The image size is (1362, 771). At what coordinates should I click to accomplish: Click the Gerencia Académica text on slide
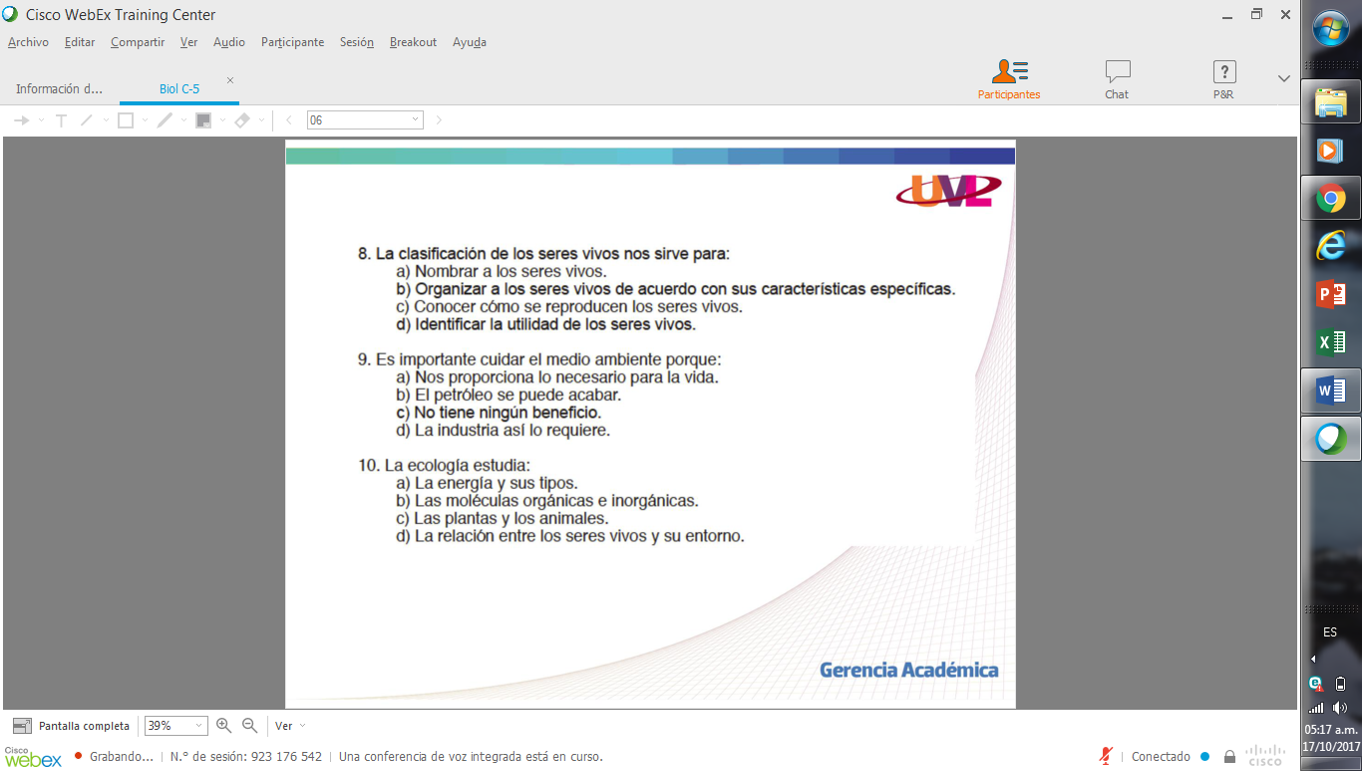point(909,670)
